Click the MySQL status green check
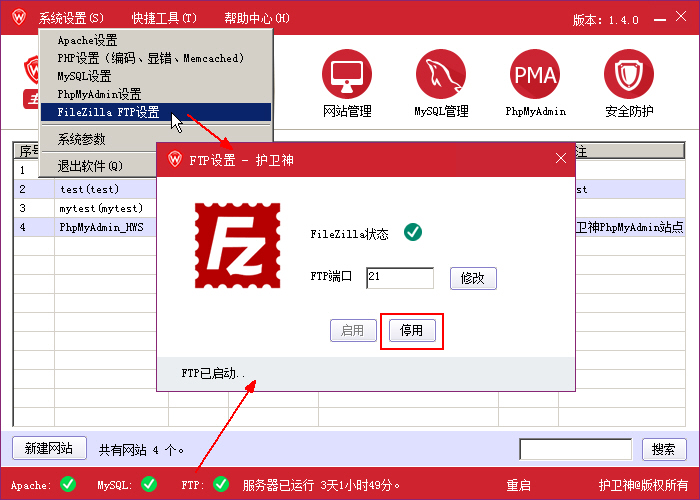 (x=149, y=484)
